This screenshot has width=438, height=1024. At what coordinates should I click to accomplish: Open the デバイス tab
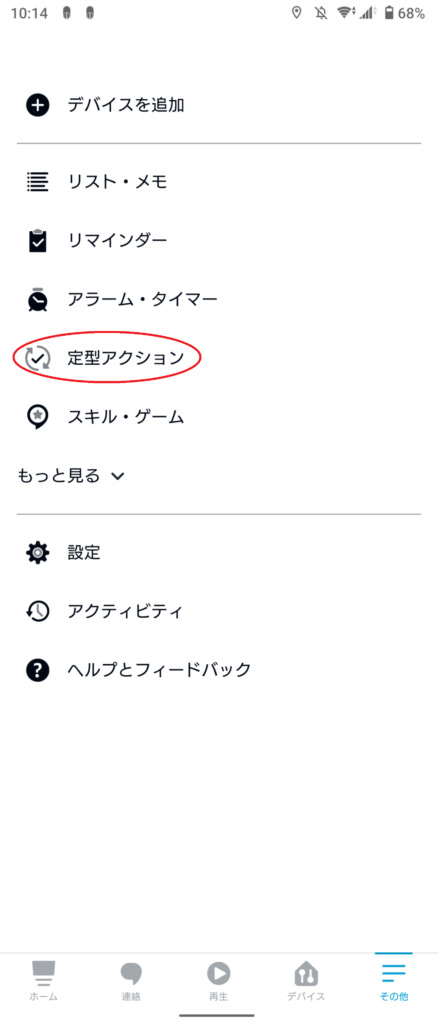click(x=306, y=980)
